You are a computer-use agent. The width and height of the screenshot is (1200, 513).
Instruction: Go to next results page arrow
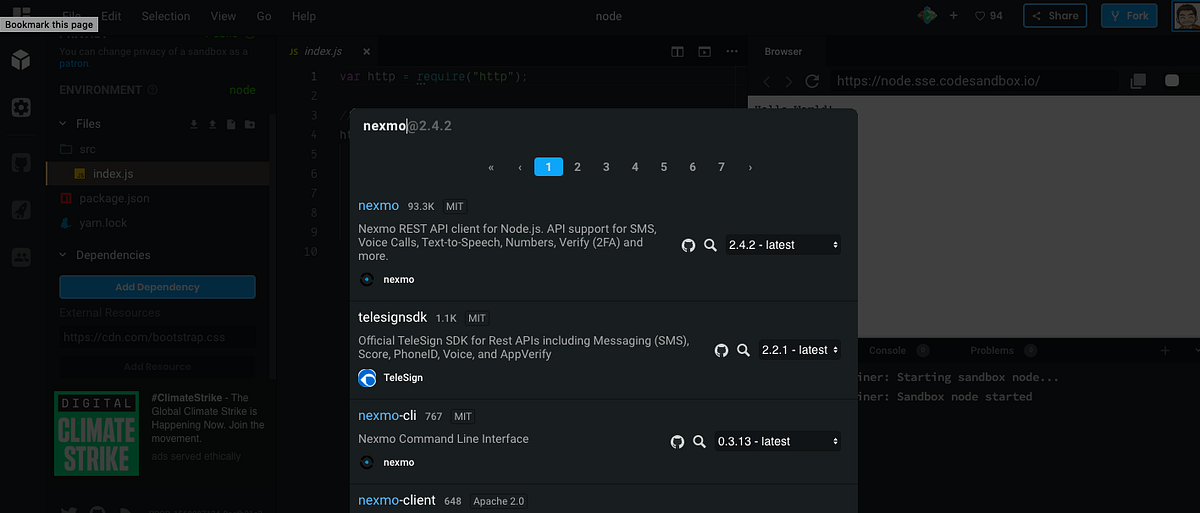click(x=750, y=167)
